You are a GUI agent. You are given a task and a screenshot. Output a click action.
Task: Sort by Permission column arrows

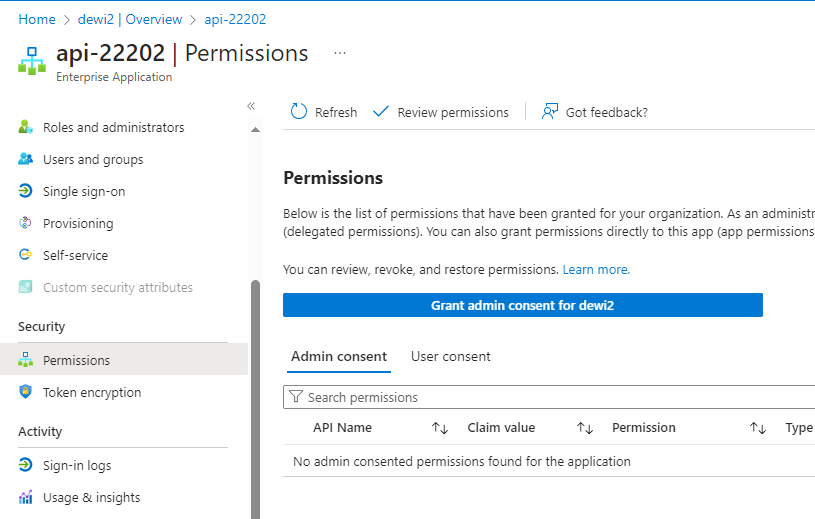coord(758,428)
